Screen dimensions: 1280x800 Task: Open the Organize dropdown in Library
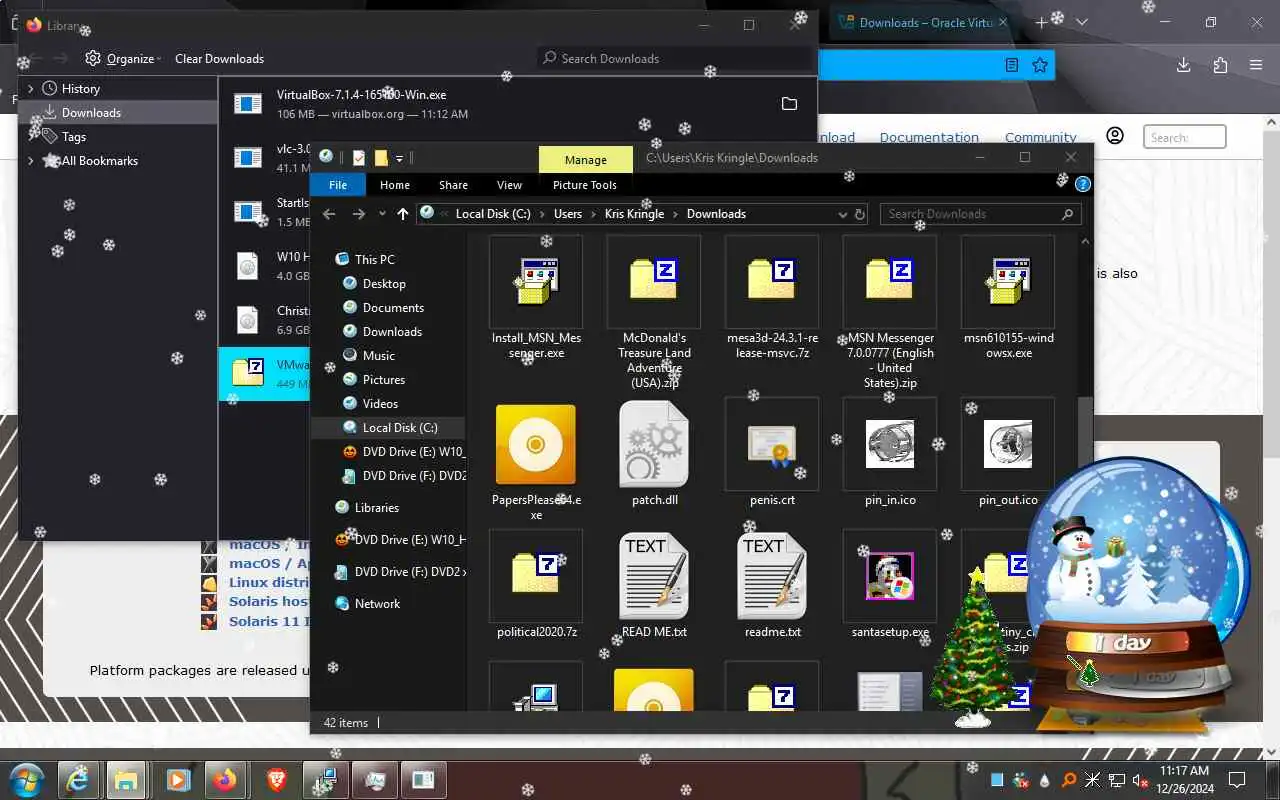tap(124, 59)
